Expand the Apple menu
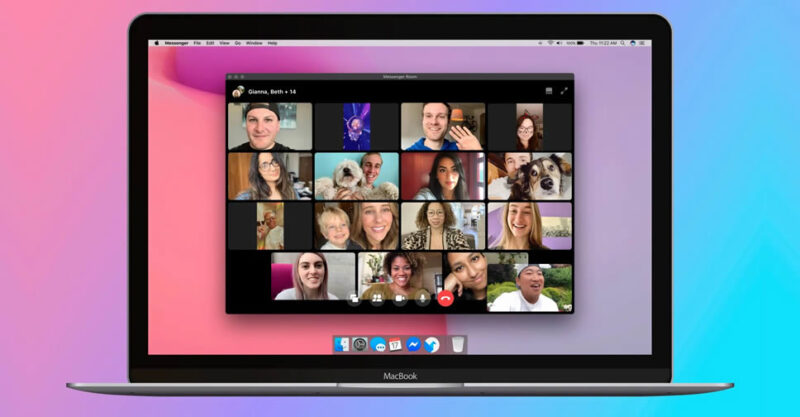This screenshot has height=417, width=800. (156, 43)
